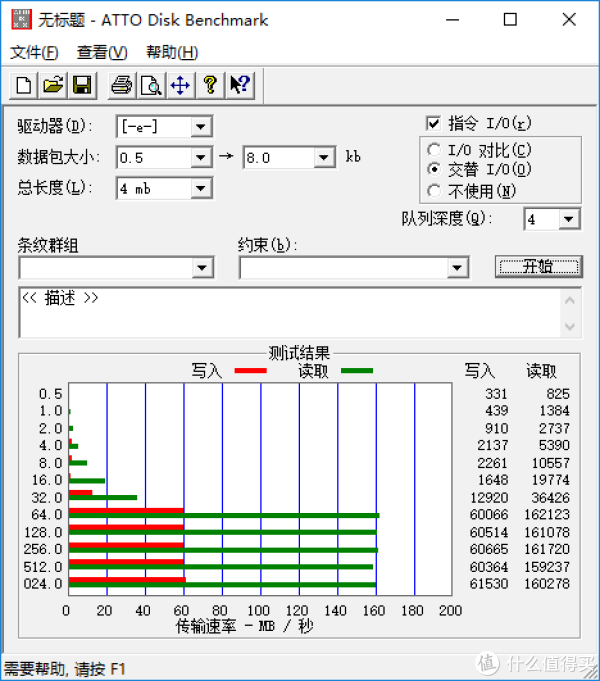Screen dimensions: 600x681
Task: Click the 传输速率 - MB / 秒 axis label
Action: pos(245,626)
